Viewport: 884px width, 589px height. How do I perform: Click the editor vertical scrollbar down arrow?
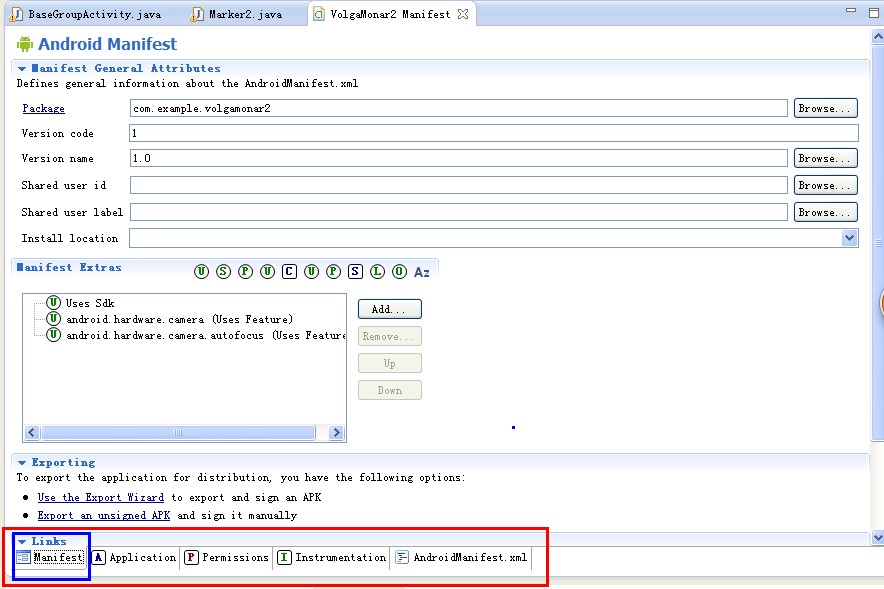878,538
